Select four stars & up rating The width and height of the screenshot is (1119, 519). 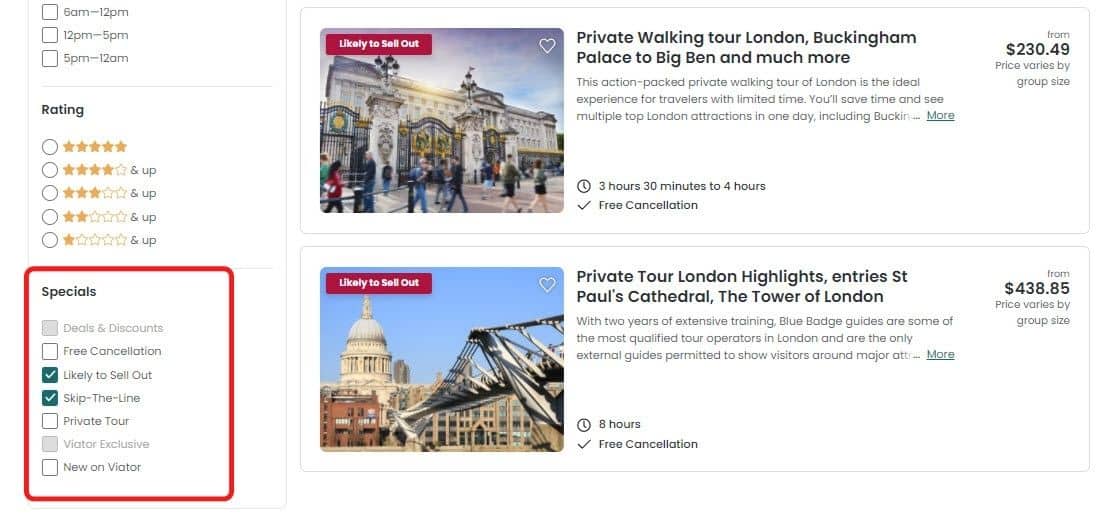(x=50, y=170)
